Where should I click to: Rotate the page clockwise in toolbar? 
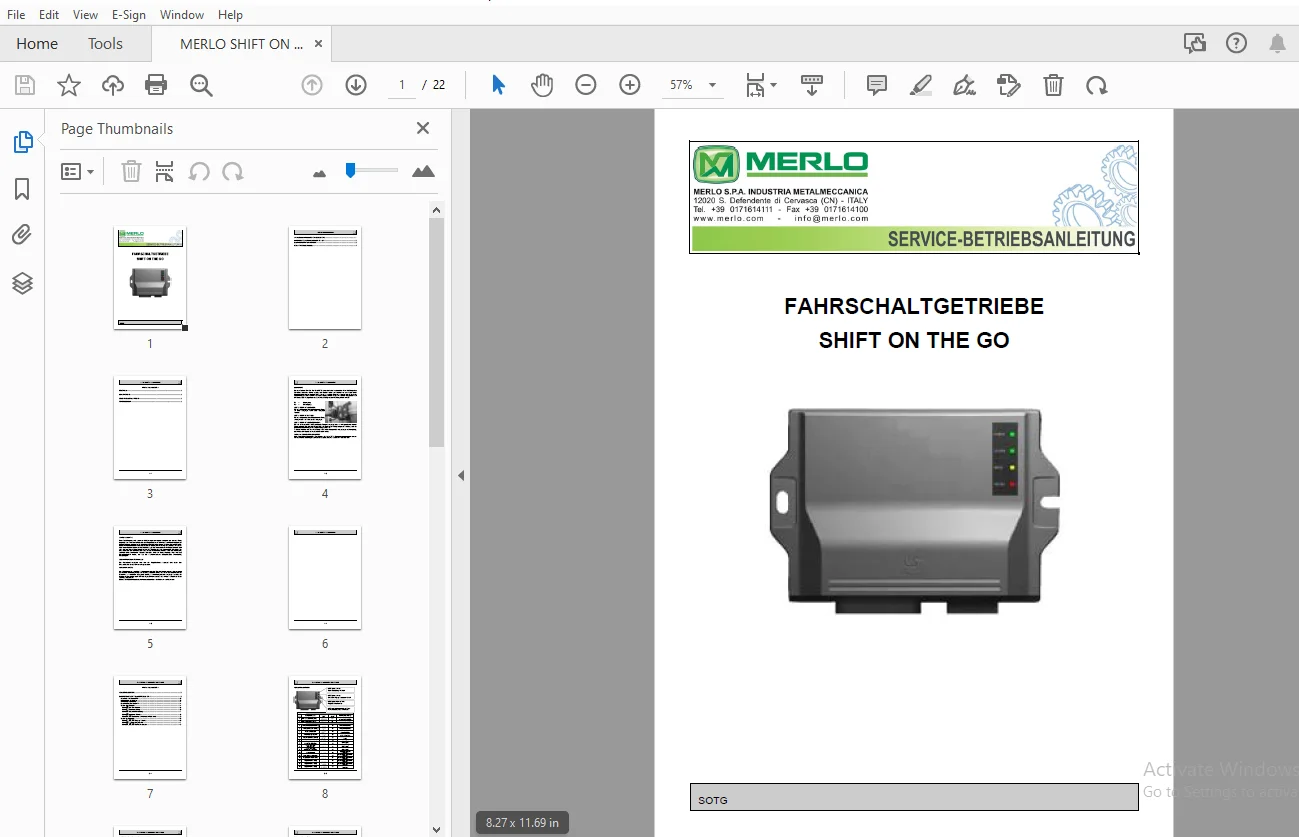[1097, 85]
